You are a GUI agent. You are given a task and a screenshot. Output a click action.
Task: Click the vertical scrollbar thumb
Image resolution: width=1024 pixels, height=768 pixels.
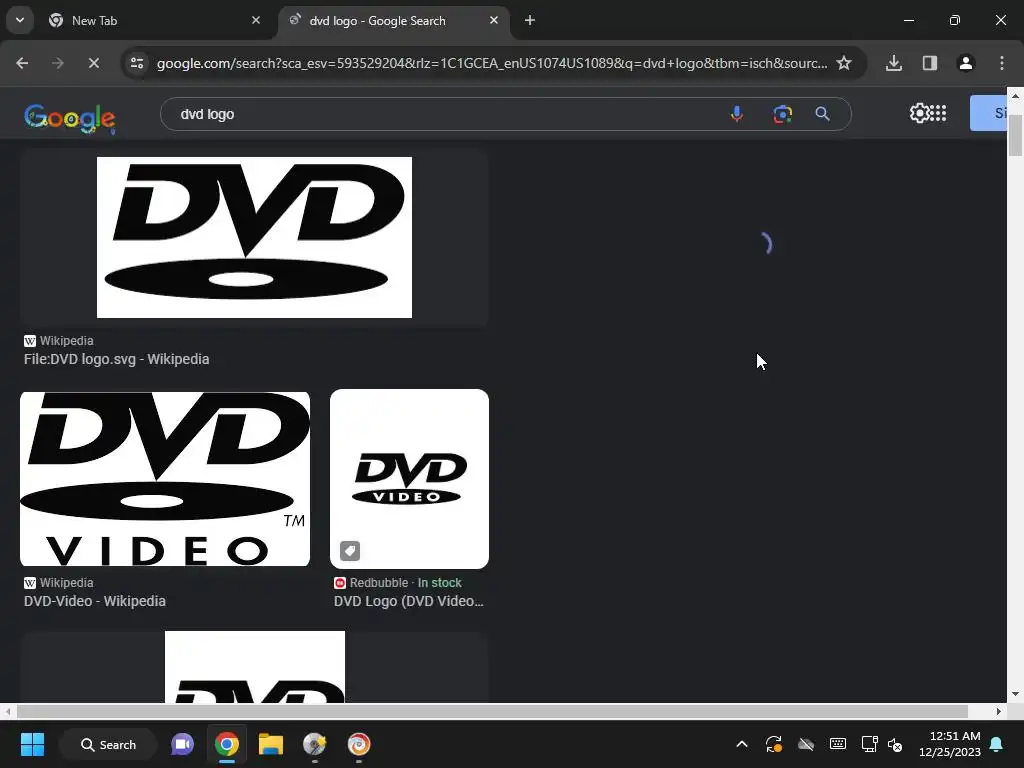[x=1015, y=135]
